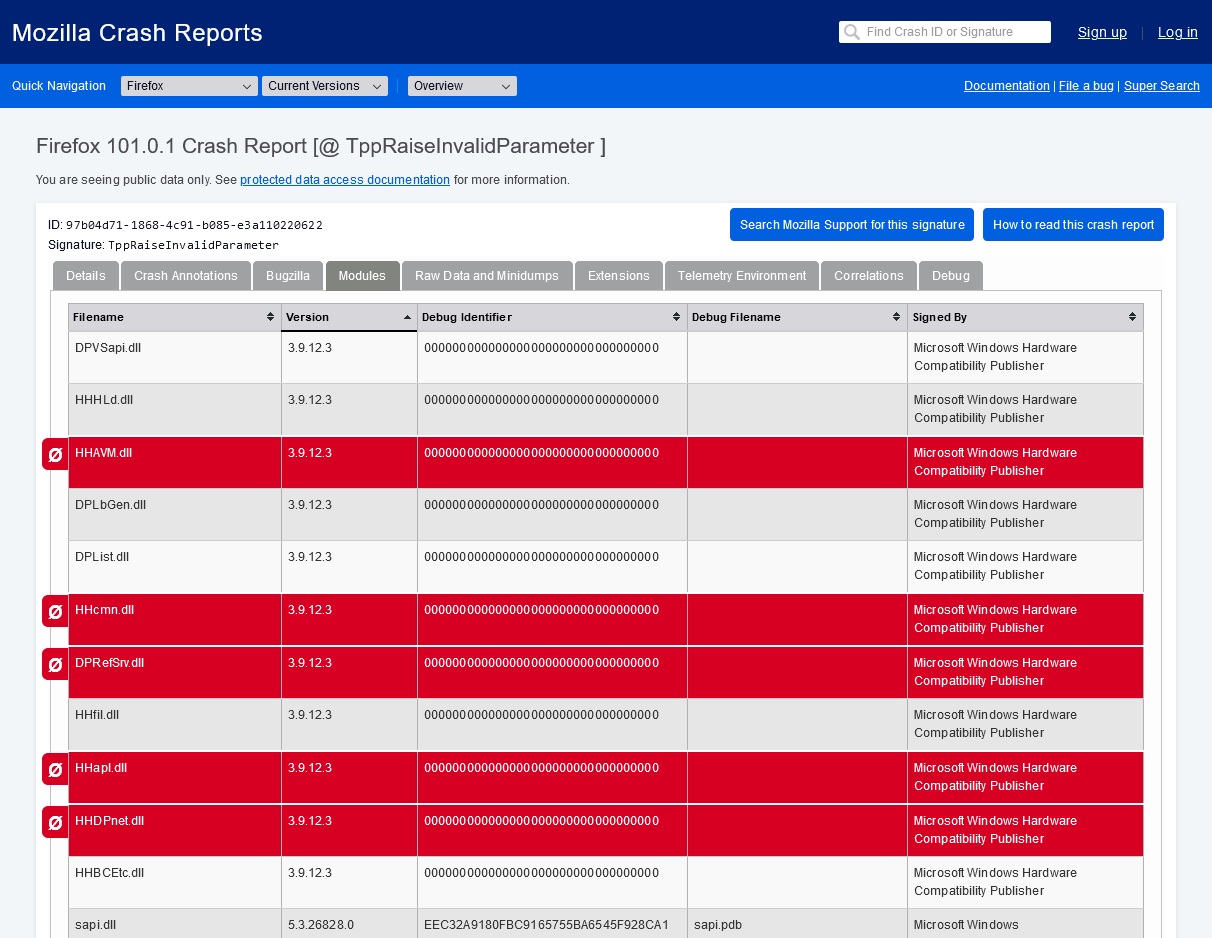Click the warning icon beside DPRefSrv.dll
This screenshot has width=1212, height=938.
coord(55,664)
